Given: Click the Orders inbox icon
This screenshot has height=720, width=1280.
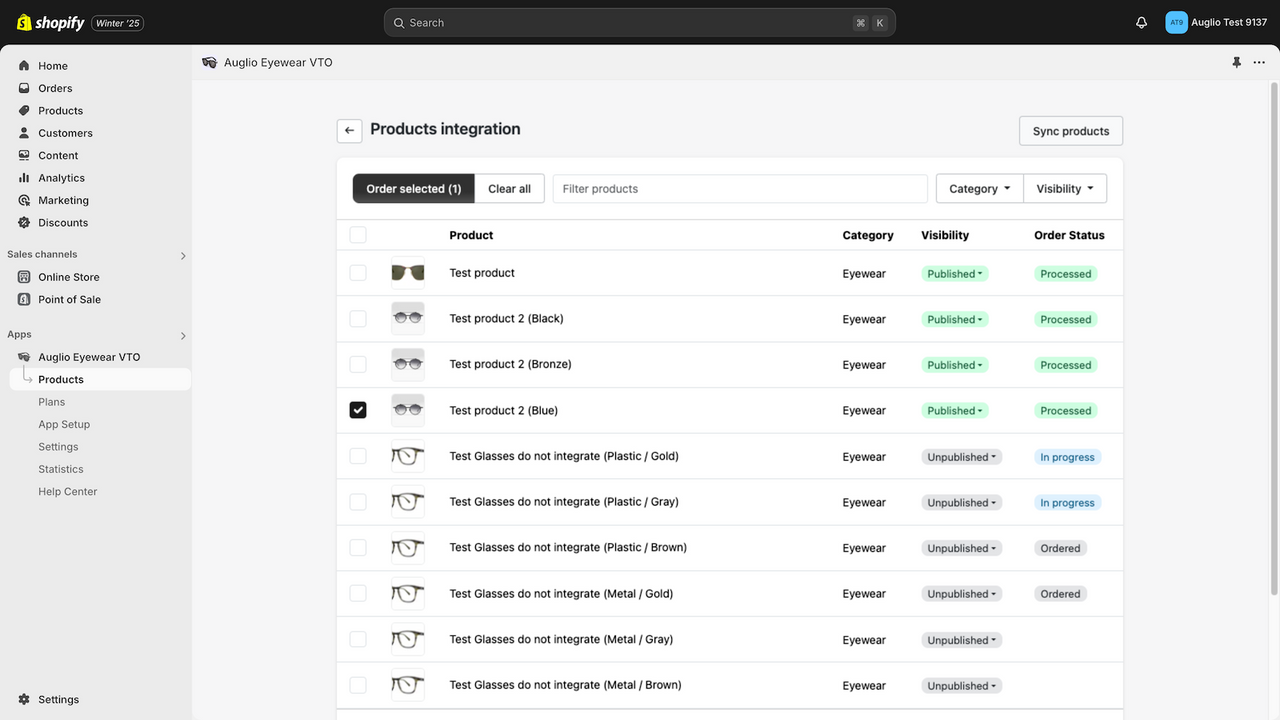Looking at the screenshot, I should pos(24,88).
